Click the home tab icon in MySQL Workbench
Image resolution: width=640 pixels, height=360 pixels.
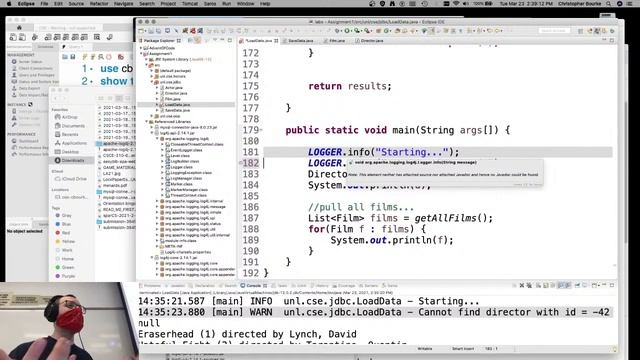[x=19, y=27]
